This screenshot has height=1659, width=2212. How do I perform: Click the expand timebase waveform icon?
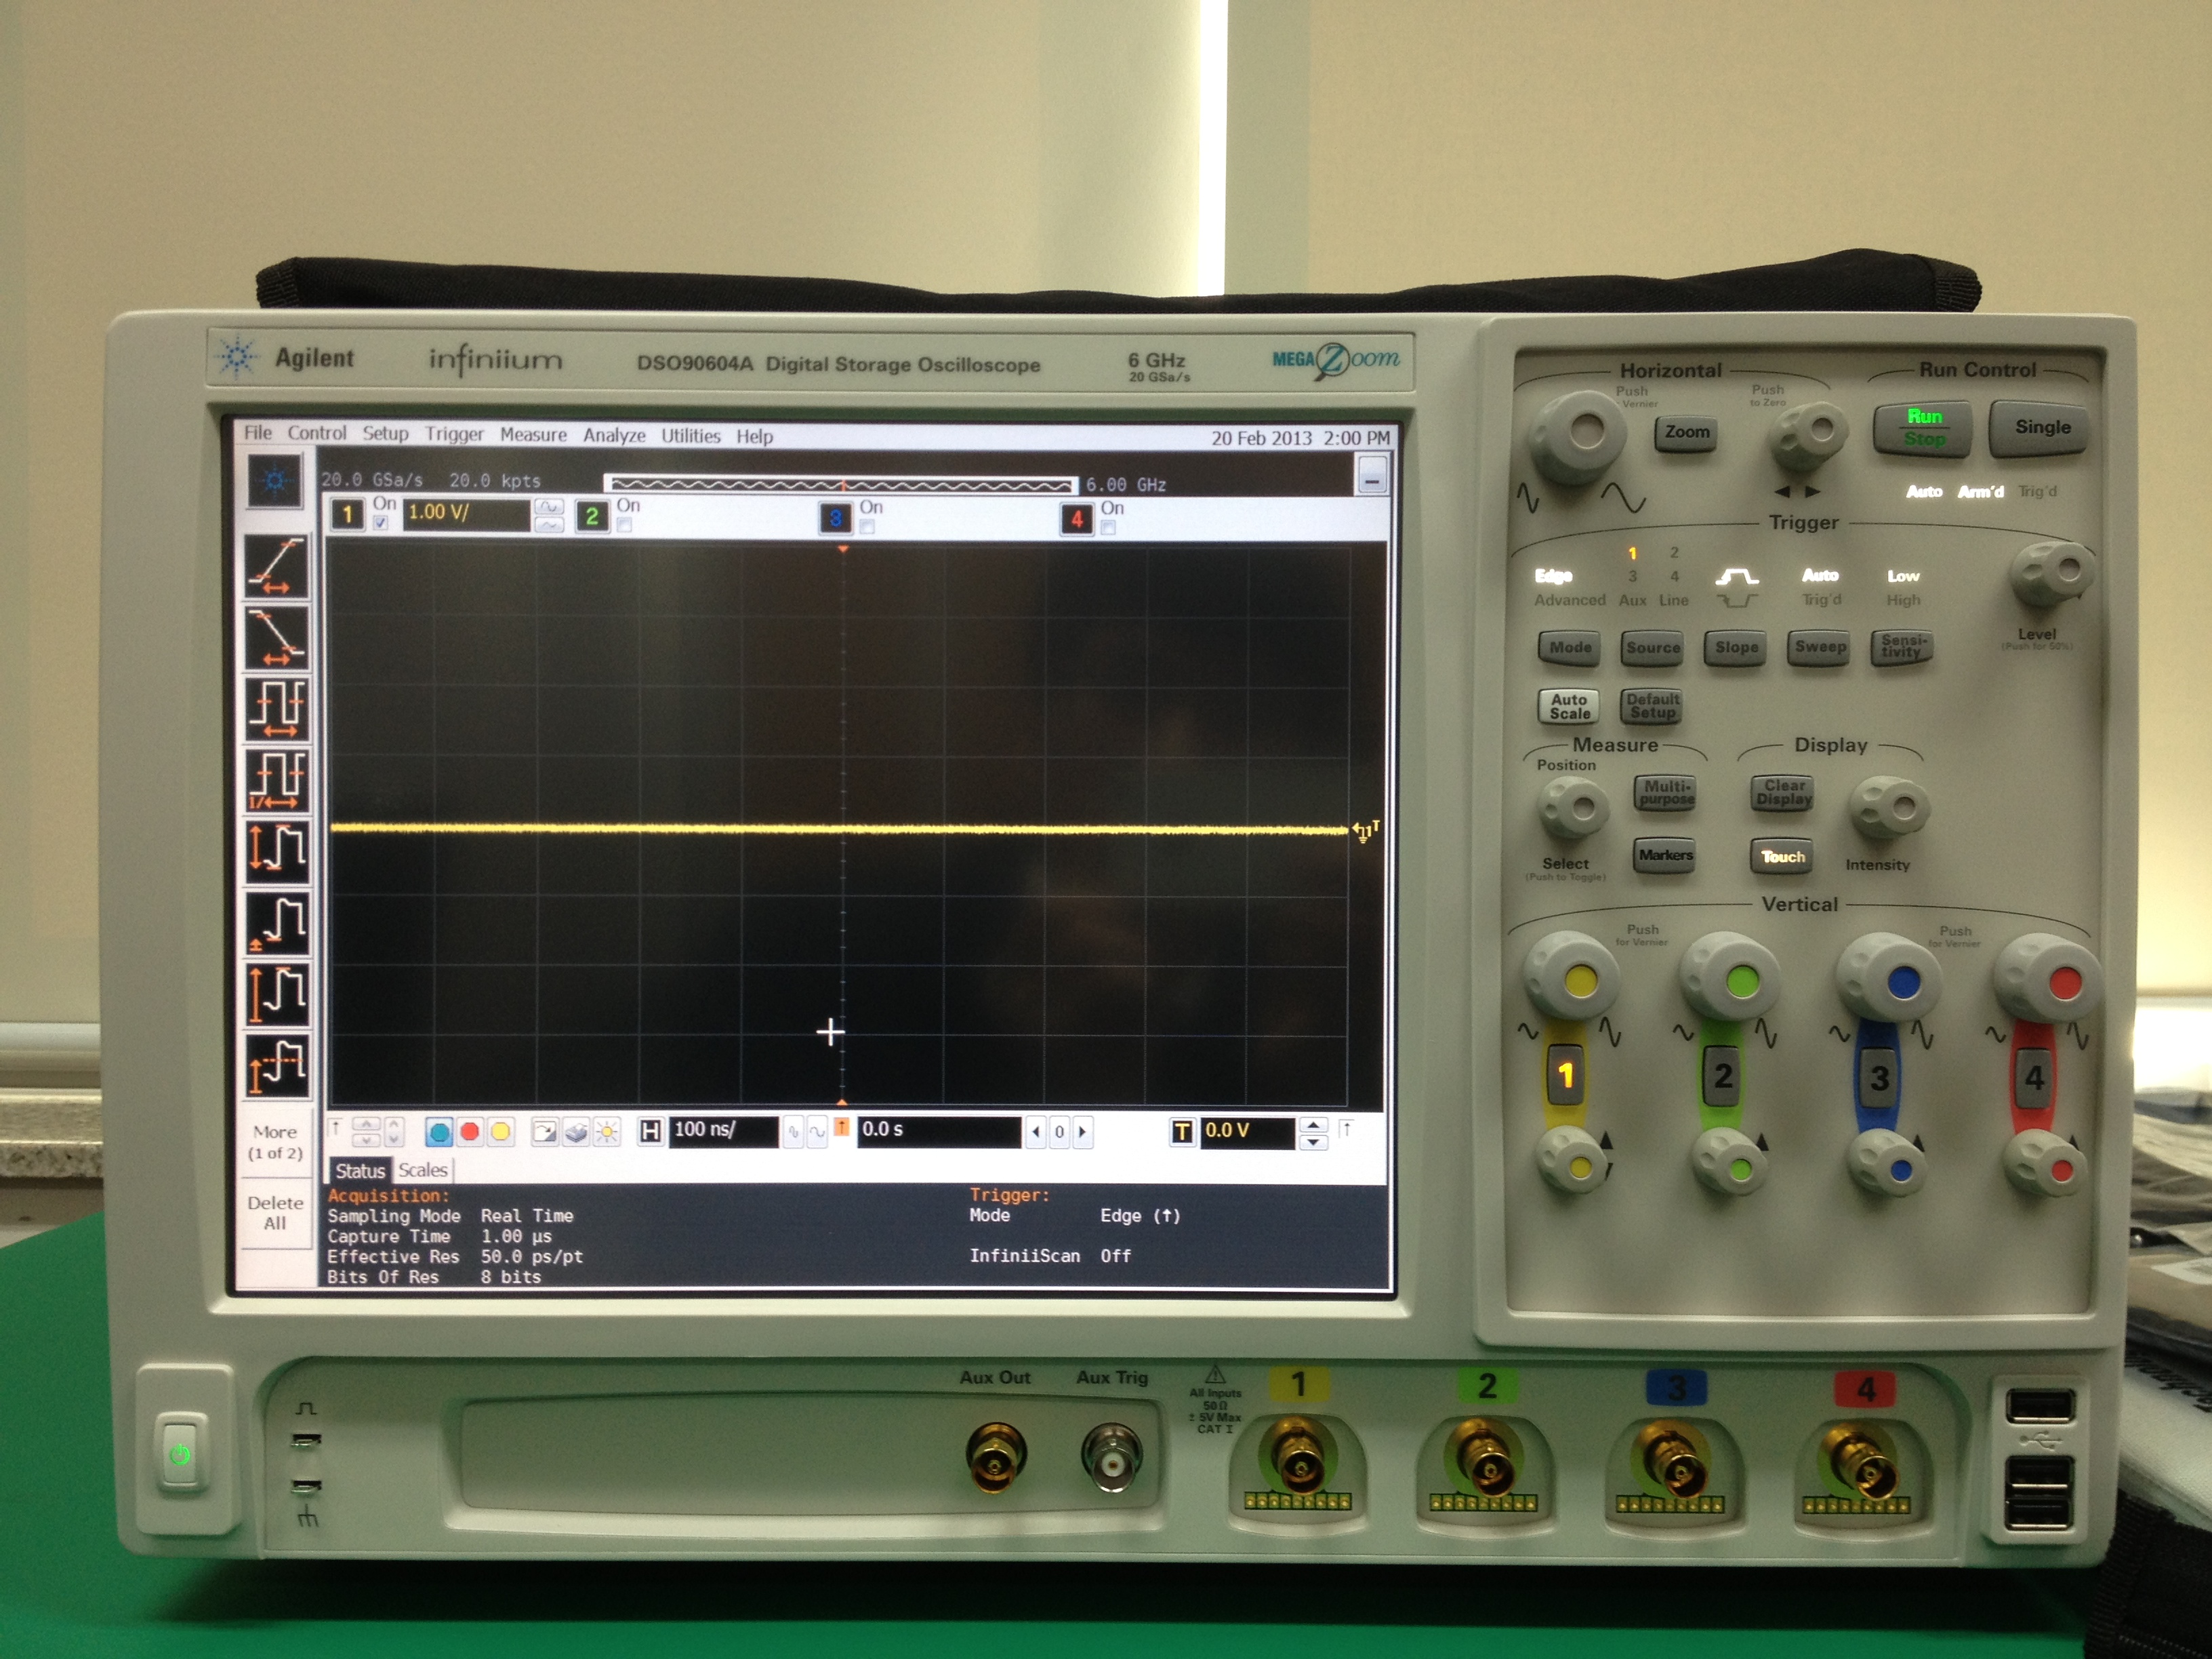818,1132
